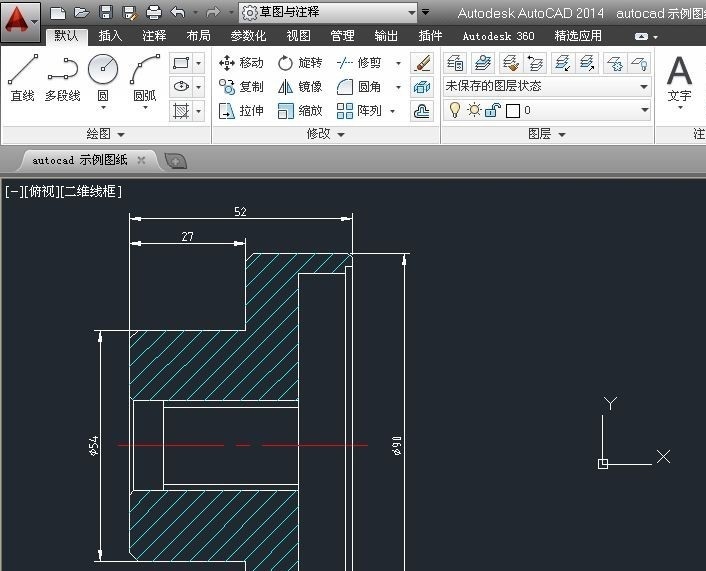Open the dropdown arrow under 圆 circle
This screenshot has height=571, width=706.
[x=103, y=108]
